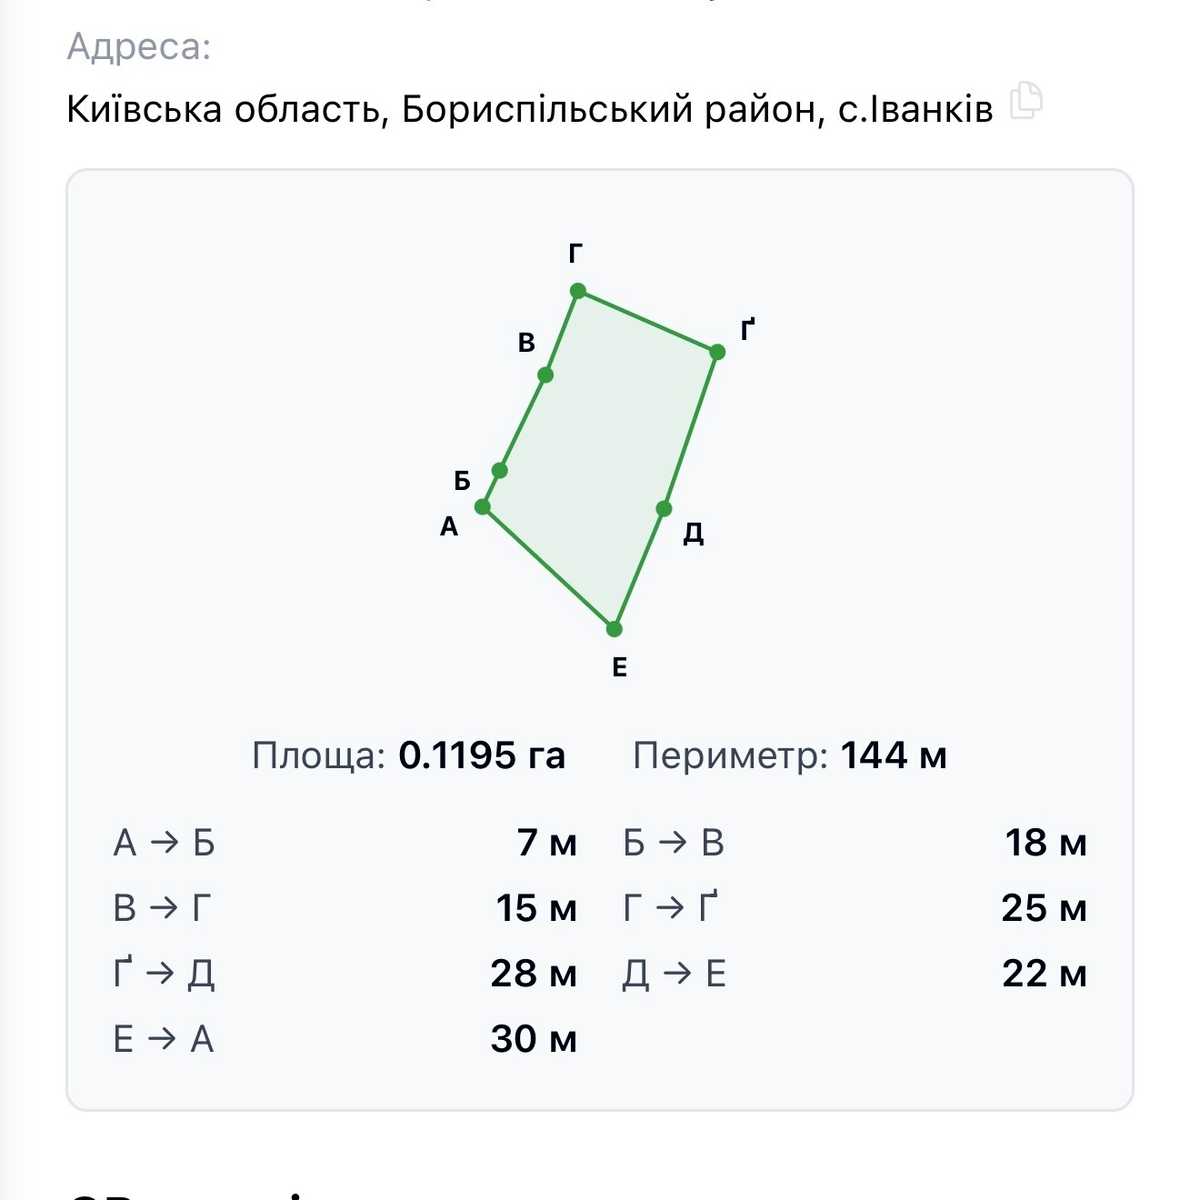Viewport: 1200px width, 1200px height.
Task: Select the Ґ → Д 28 м row
Action: [345, 973]
